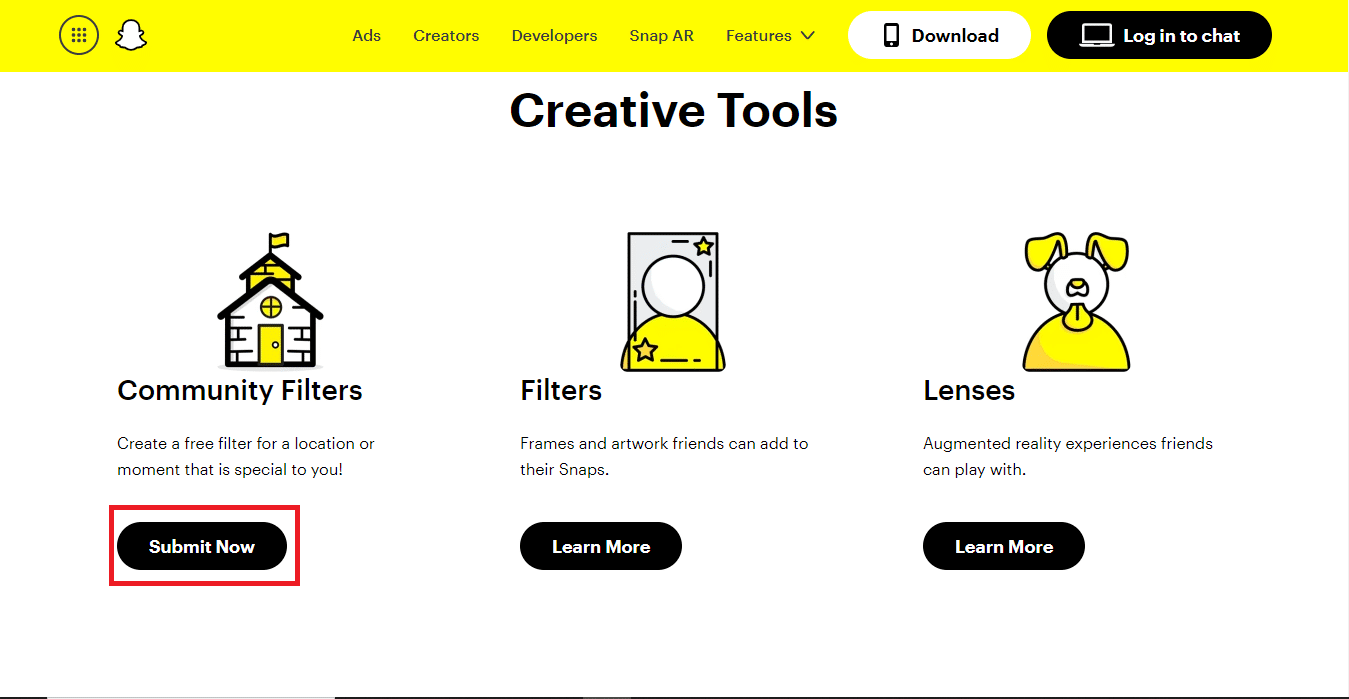Click the 'Create a free filter' description
The width and height of the screenshot is (1349, 699).
(246, 456)
